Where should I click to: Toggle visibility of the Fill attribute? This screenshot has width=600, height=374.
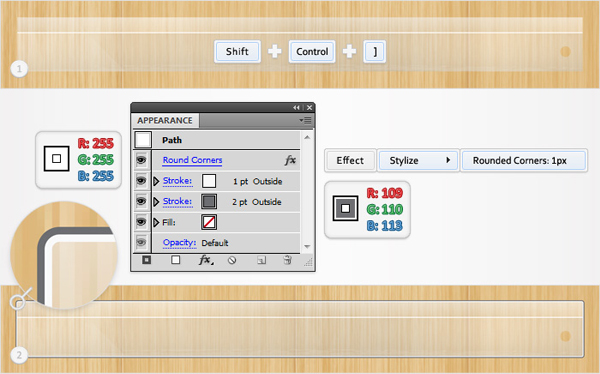click(142, 222)
